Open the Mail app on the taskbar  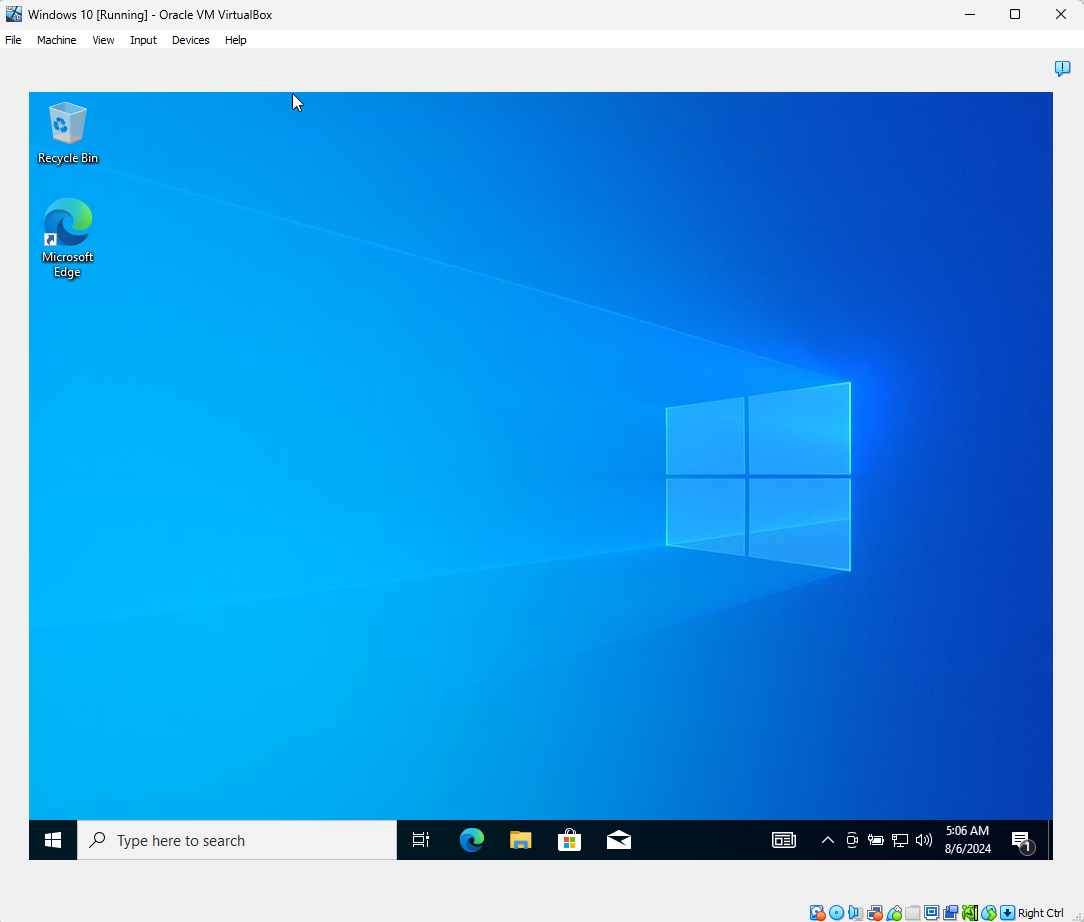coord(619,840)
